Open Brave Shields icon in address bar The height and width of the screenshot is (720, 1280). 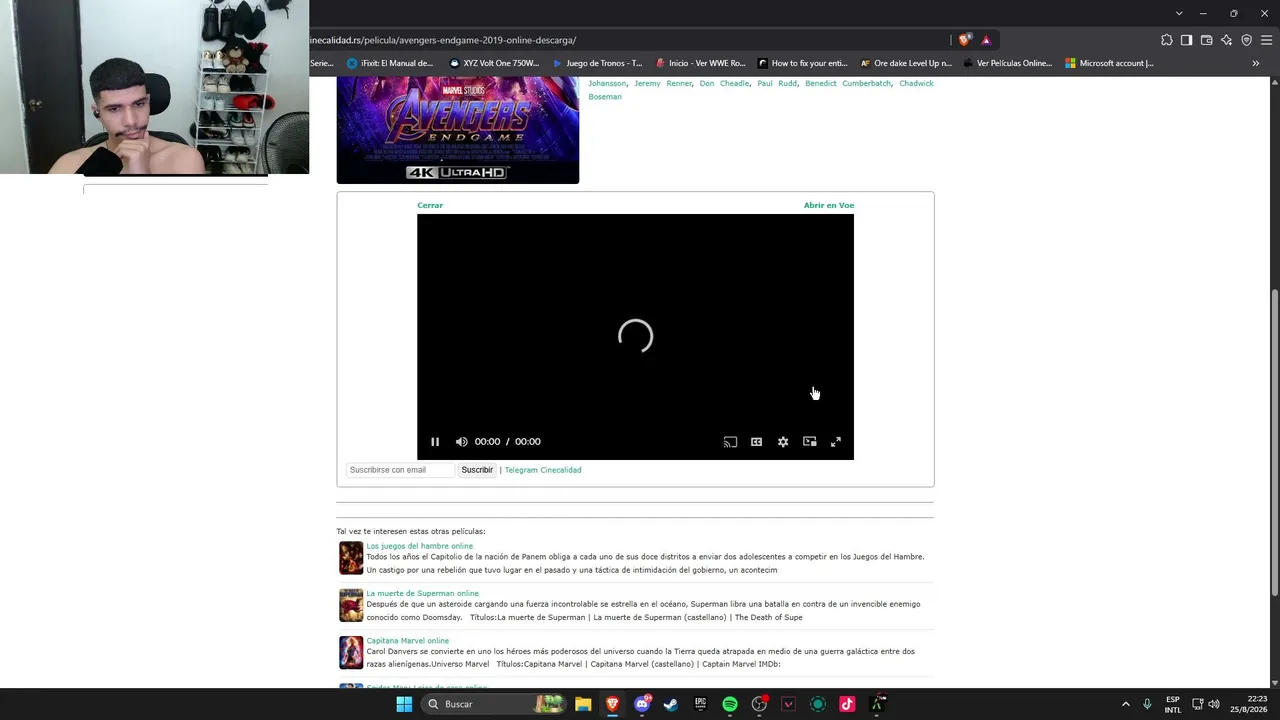click(x=964, y=40)
